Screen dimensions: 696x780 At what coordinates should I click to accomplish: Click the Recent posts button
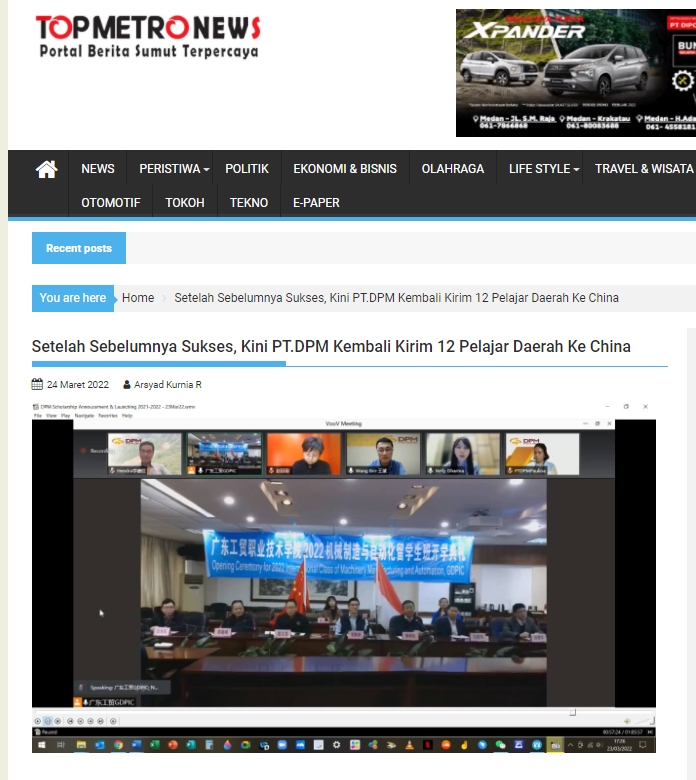tap(79, 248)
